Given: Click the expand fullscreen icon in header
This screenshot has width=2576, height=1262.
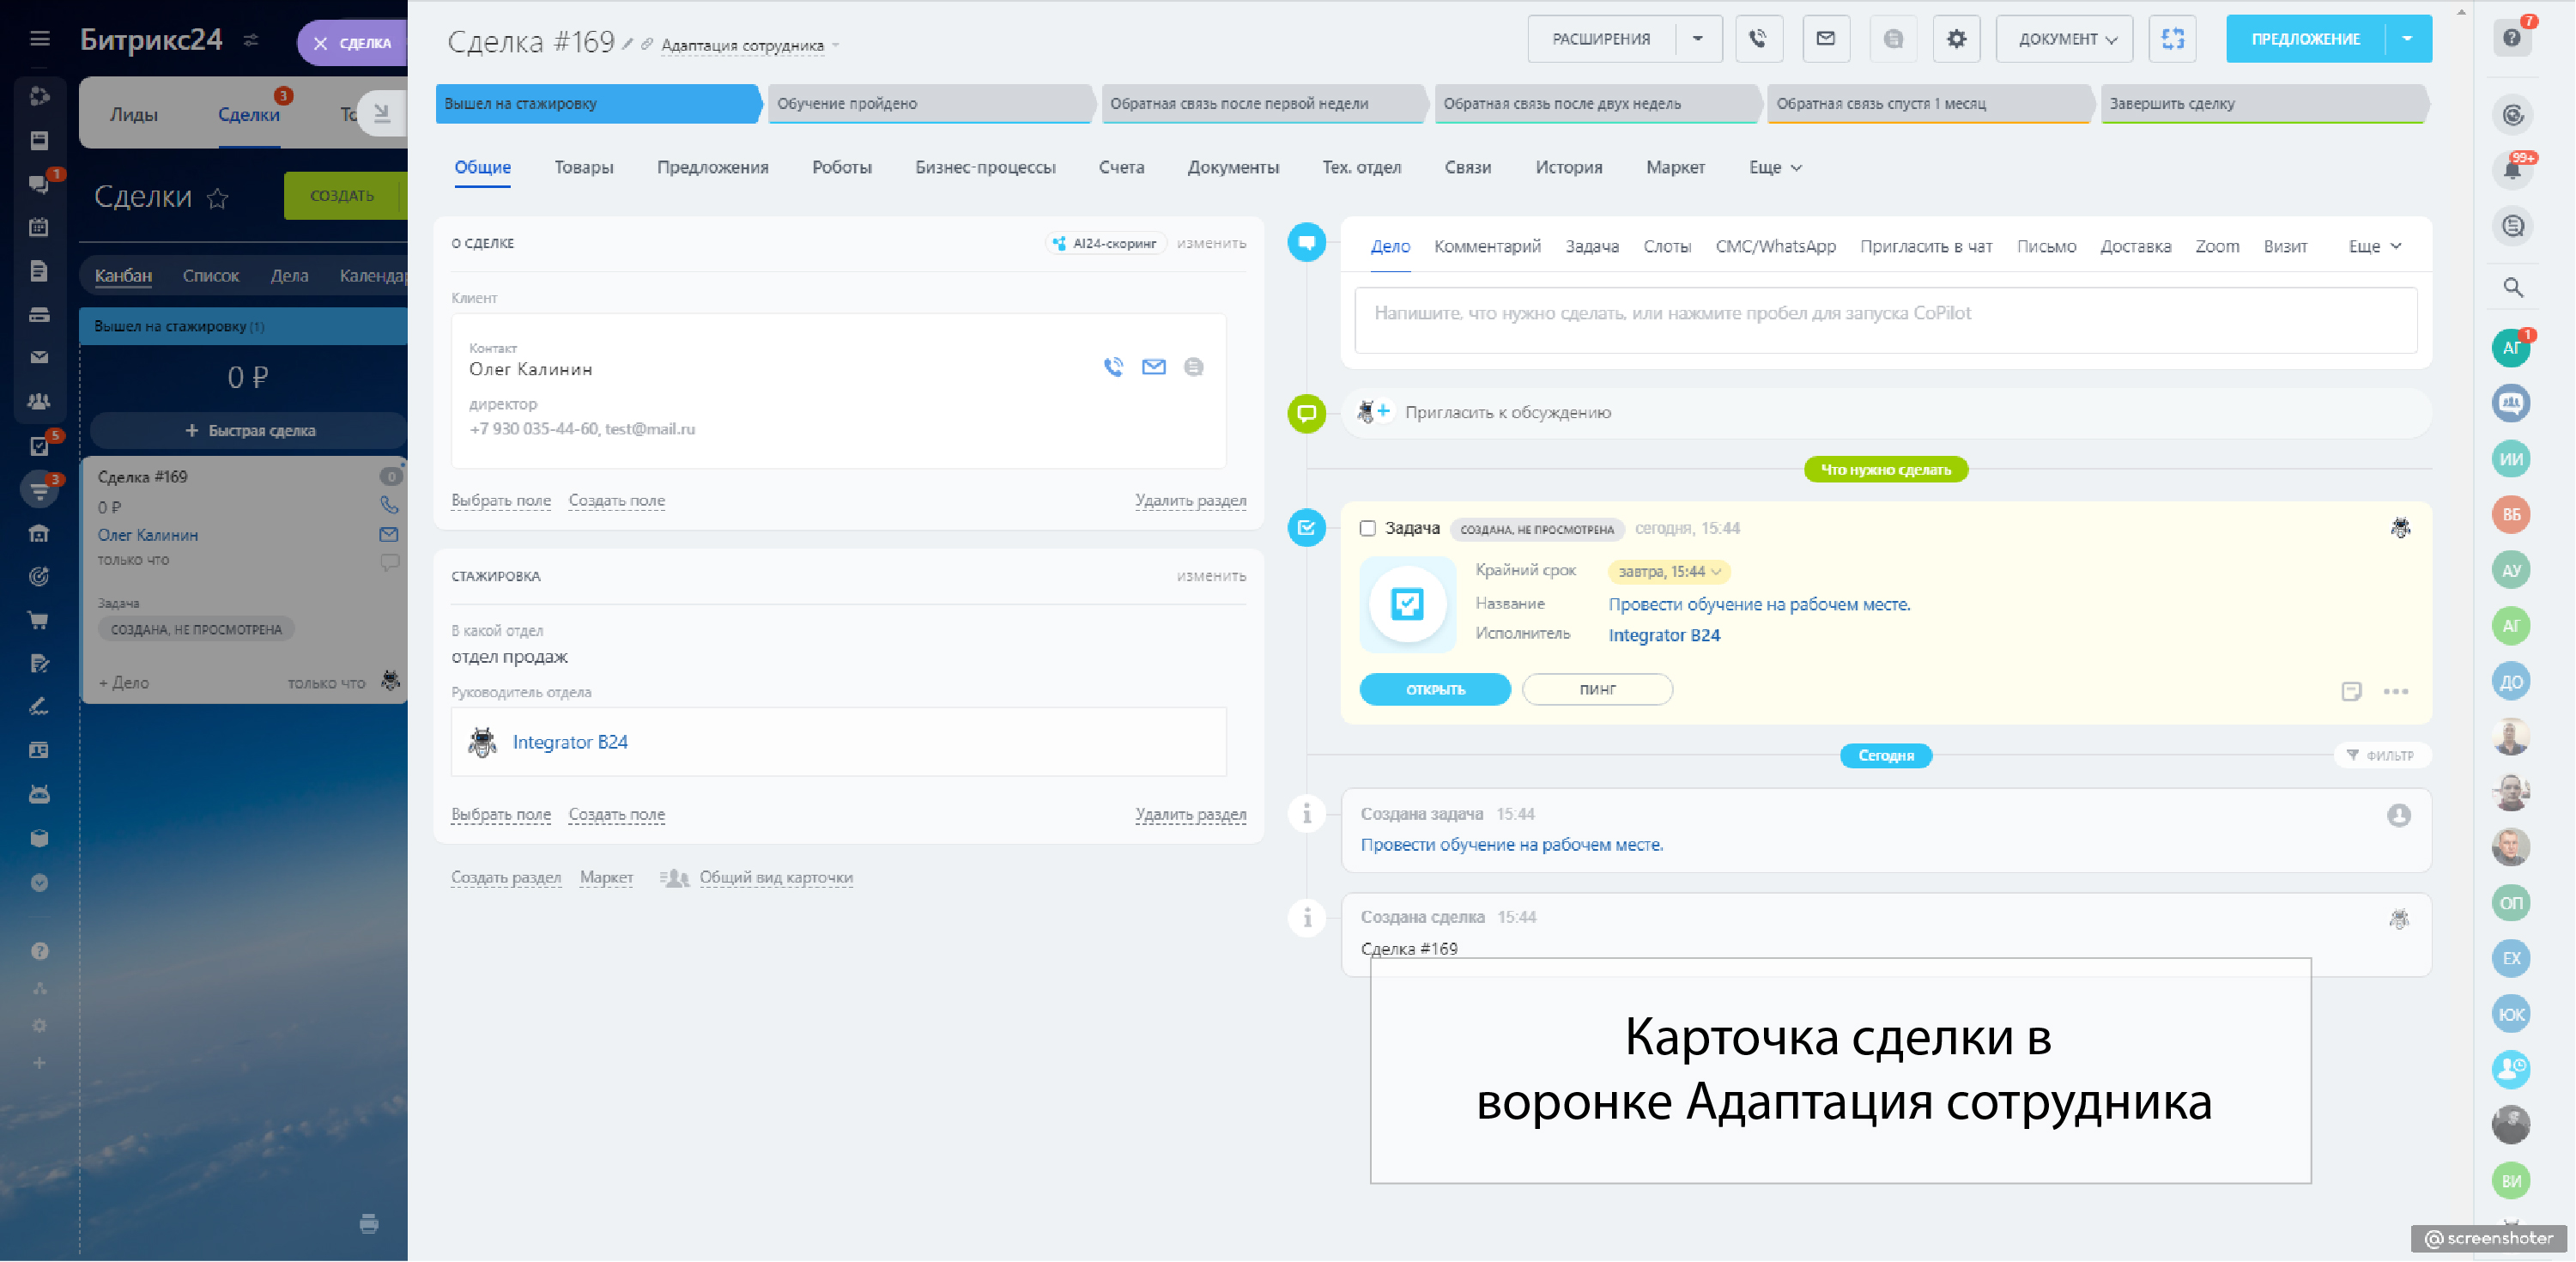Looking at the screenshot, I should tap(2172, 39).
